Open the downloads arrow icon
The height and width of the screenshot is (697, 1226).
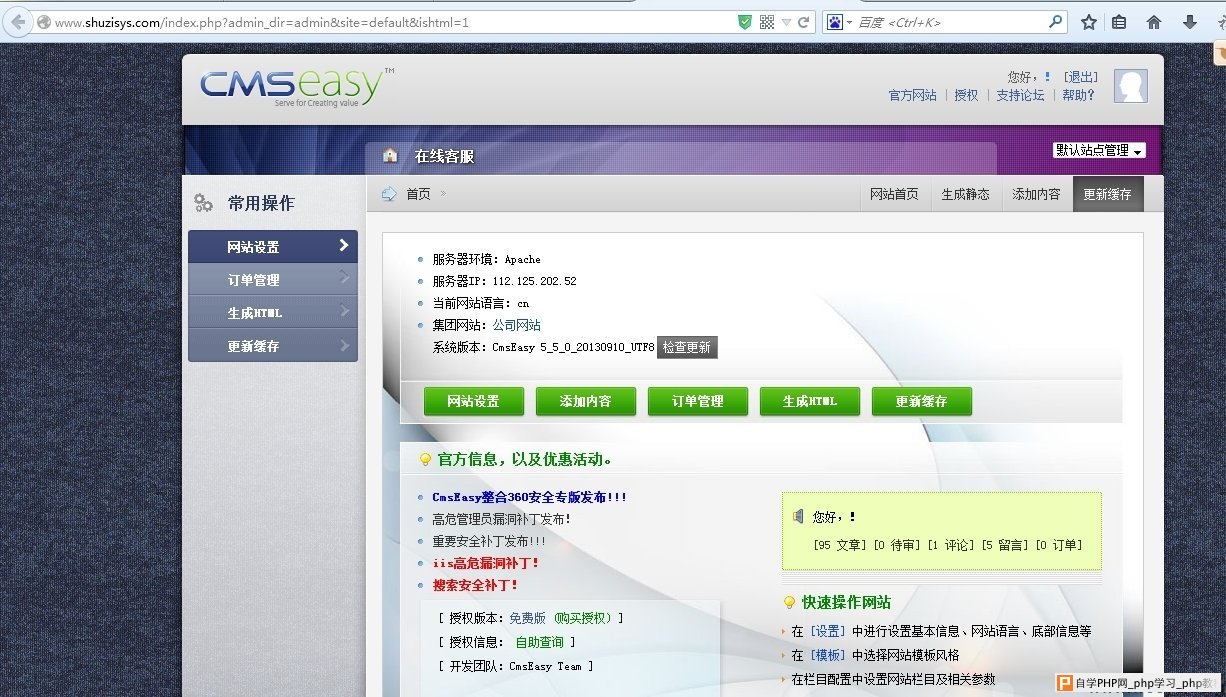pos(1190,22)
